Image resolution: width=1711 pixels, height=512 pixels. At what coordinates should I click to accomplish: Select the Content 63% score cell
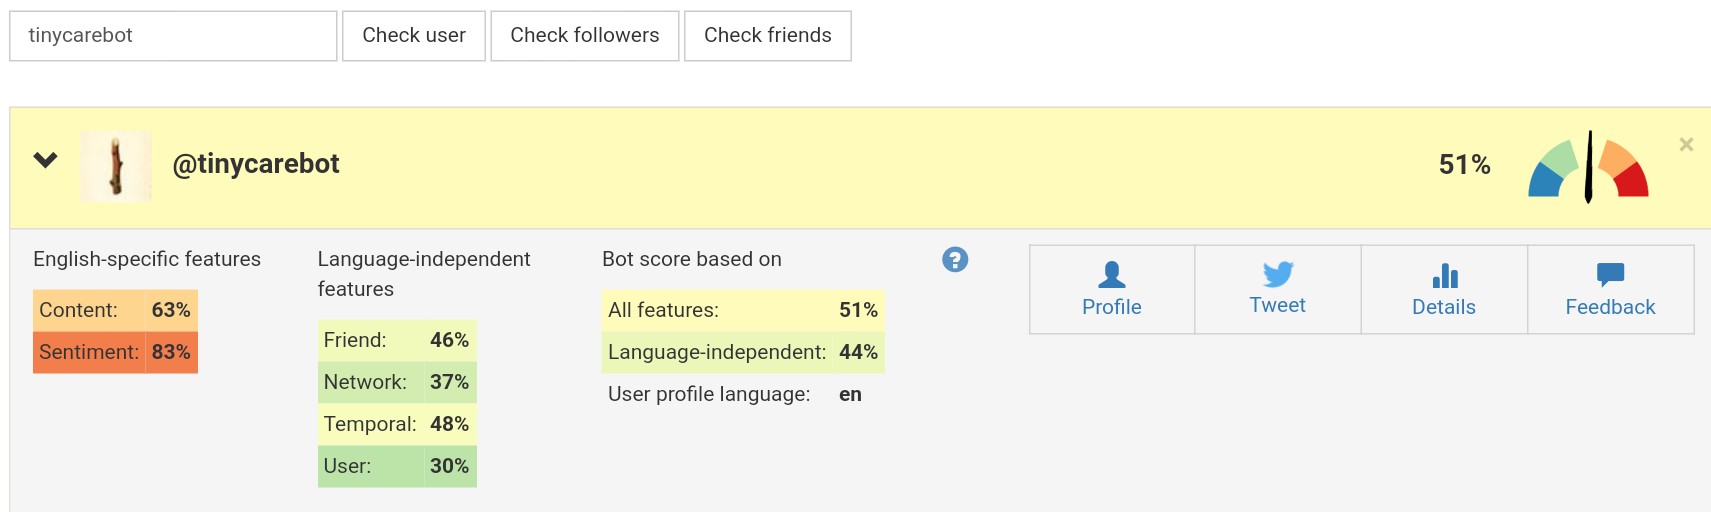coord(115,310)
